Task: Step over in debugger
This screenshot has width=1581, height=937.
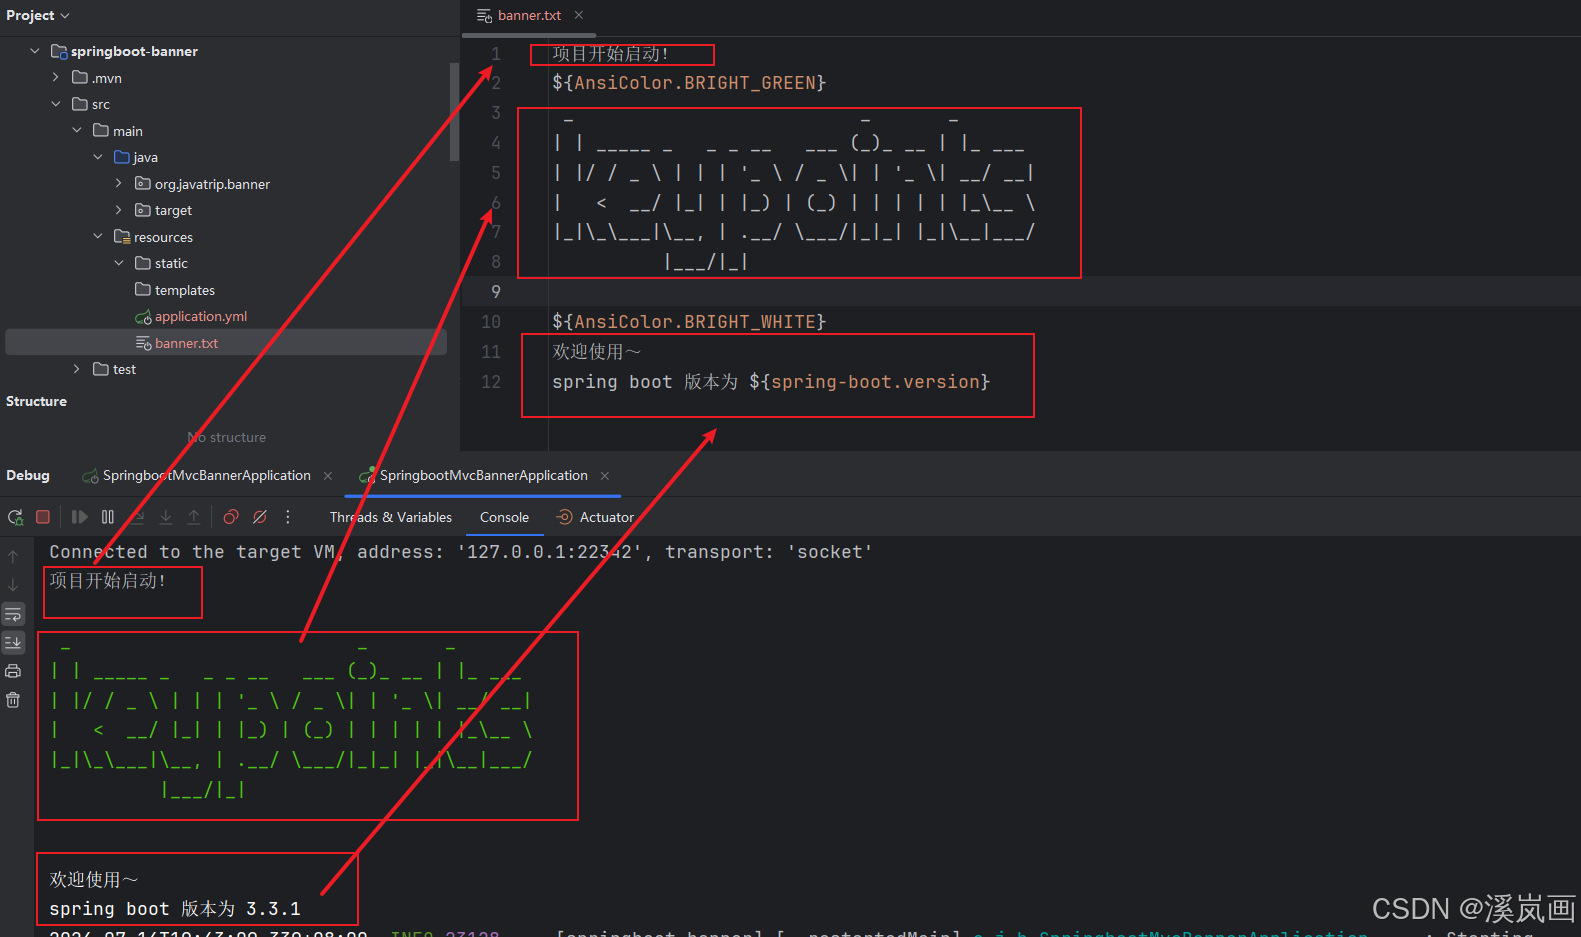Action: pos(138,517)
